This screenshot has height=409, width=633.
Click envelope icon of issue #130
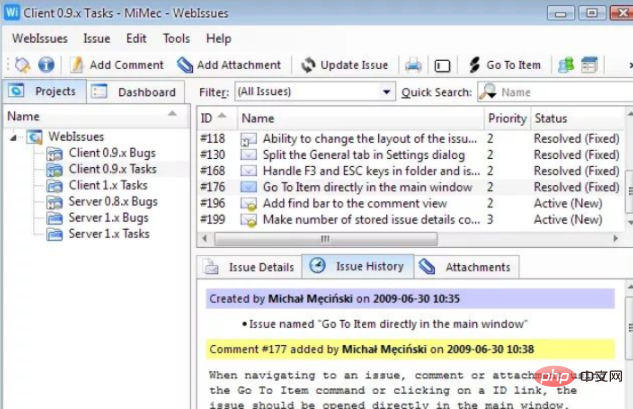click(248, 155)
